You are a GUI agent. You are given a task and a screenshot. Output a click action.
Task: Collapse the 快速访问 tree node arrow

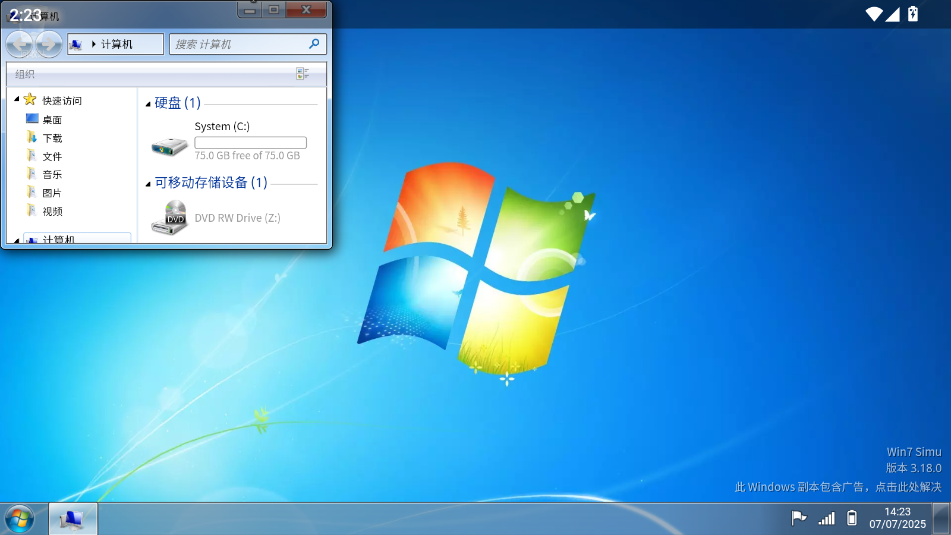point(17,99)
